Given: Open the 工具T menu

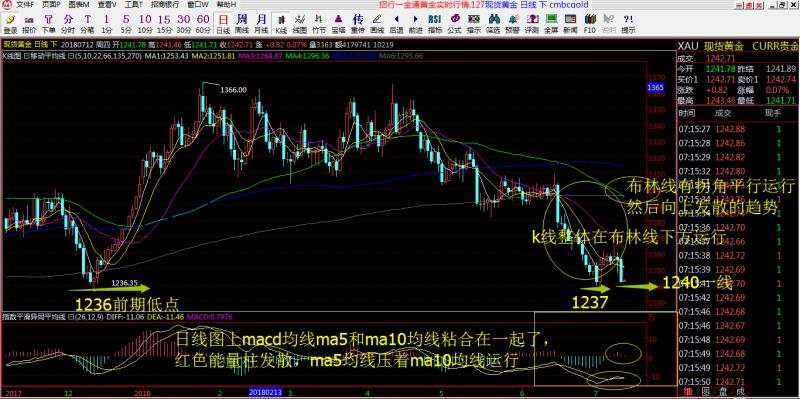Looking at the screenshot, I should (x=134, y=5).
